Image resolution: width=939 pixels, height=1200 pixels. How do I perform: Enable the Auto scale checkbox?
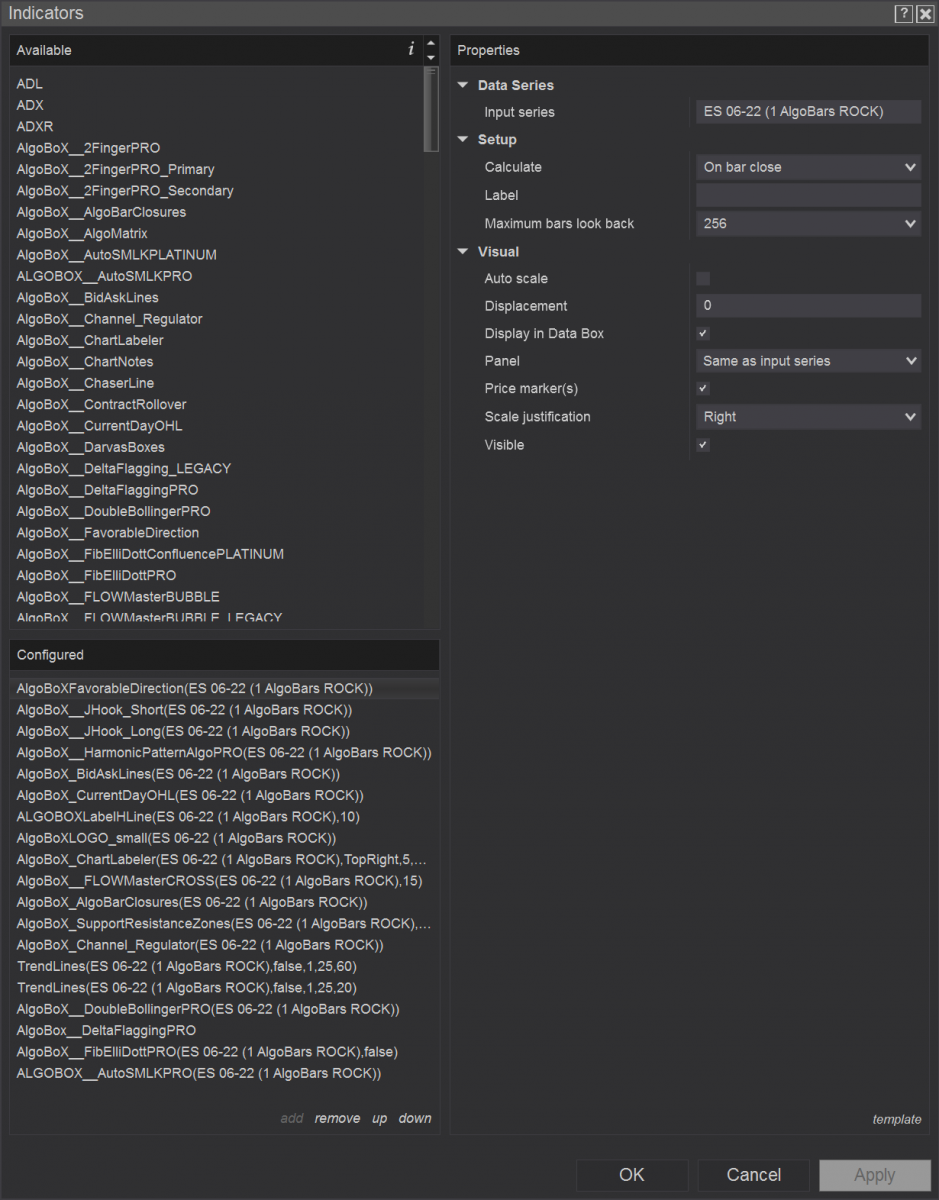pos(703,279)
